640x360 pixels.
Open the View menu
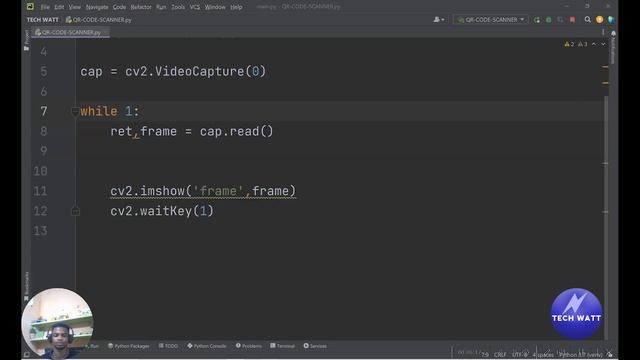[x=74, y=7]
